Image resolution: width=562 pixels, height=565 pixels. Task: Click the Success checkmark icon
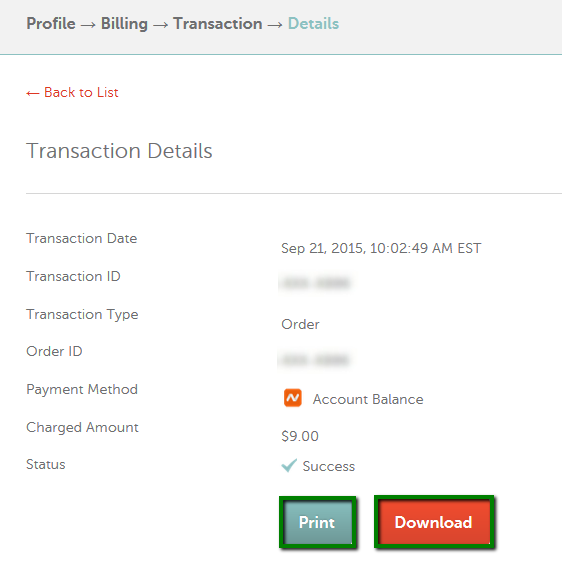[x=289, y=465]
